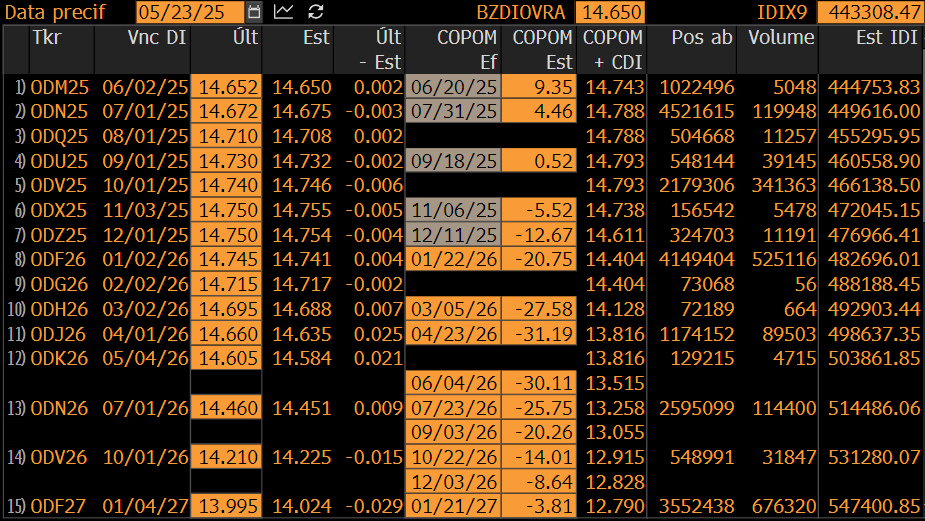Click ODN25 Últ price 14.672
Image resolution: width=925 pixels, height=521 pixels.
227,112
